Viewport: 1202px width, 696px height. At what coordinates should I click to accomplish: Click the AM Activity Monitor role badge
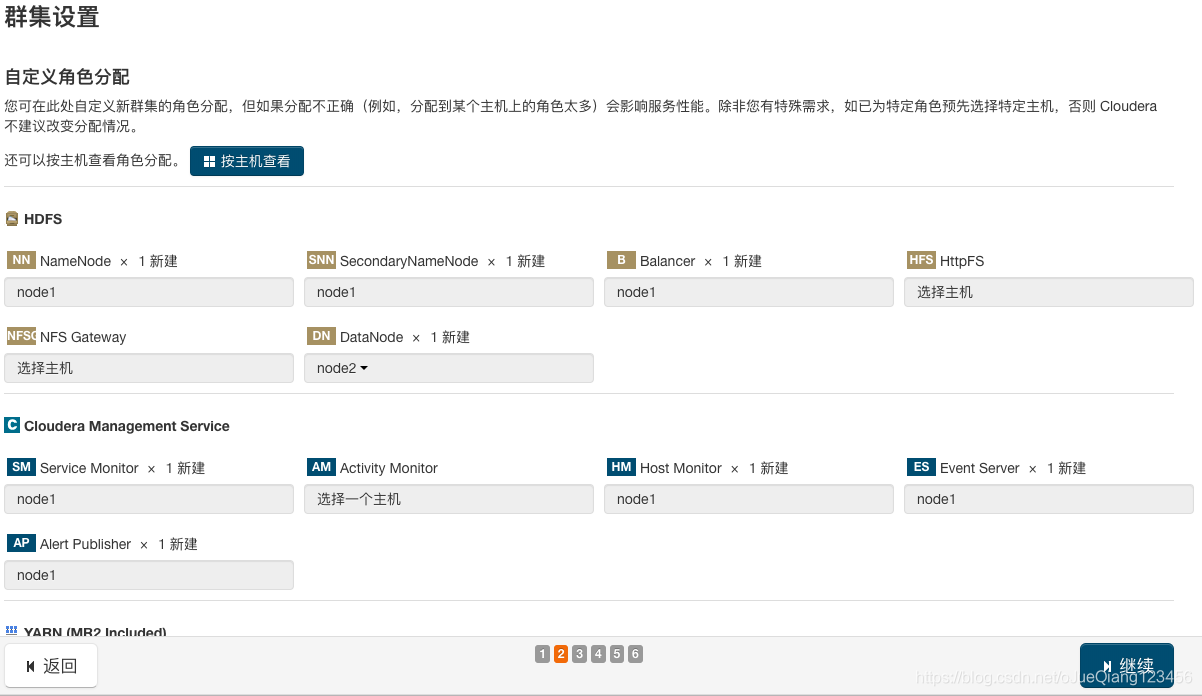pos(321,467)
